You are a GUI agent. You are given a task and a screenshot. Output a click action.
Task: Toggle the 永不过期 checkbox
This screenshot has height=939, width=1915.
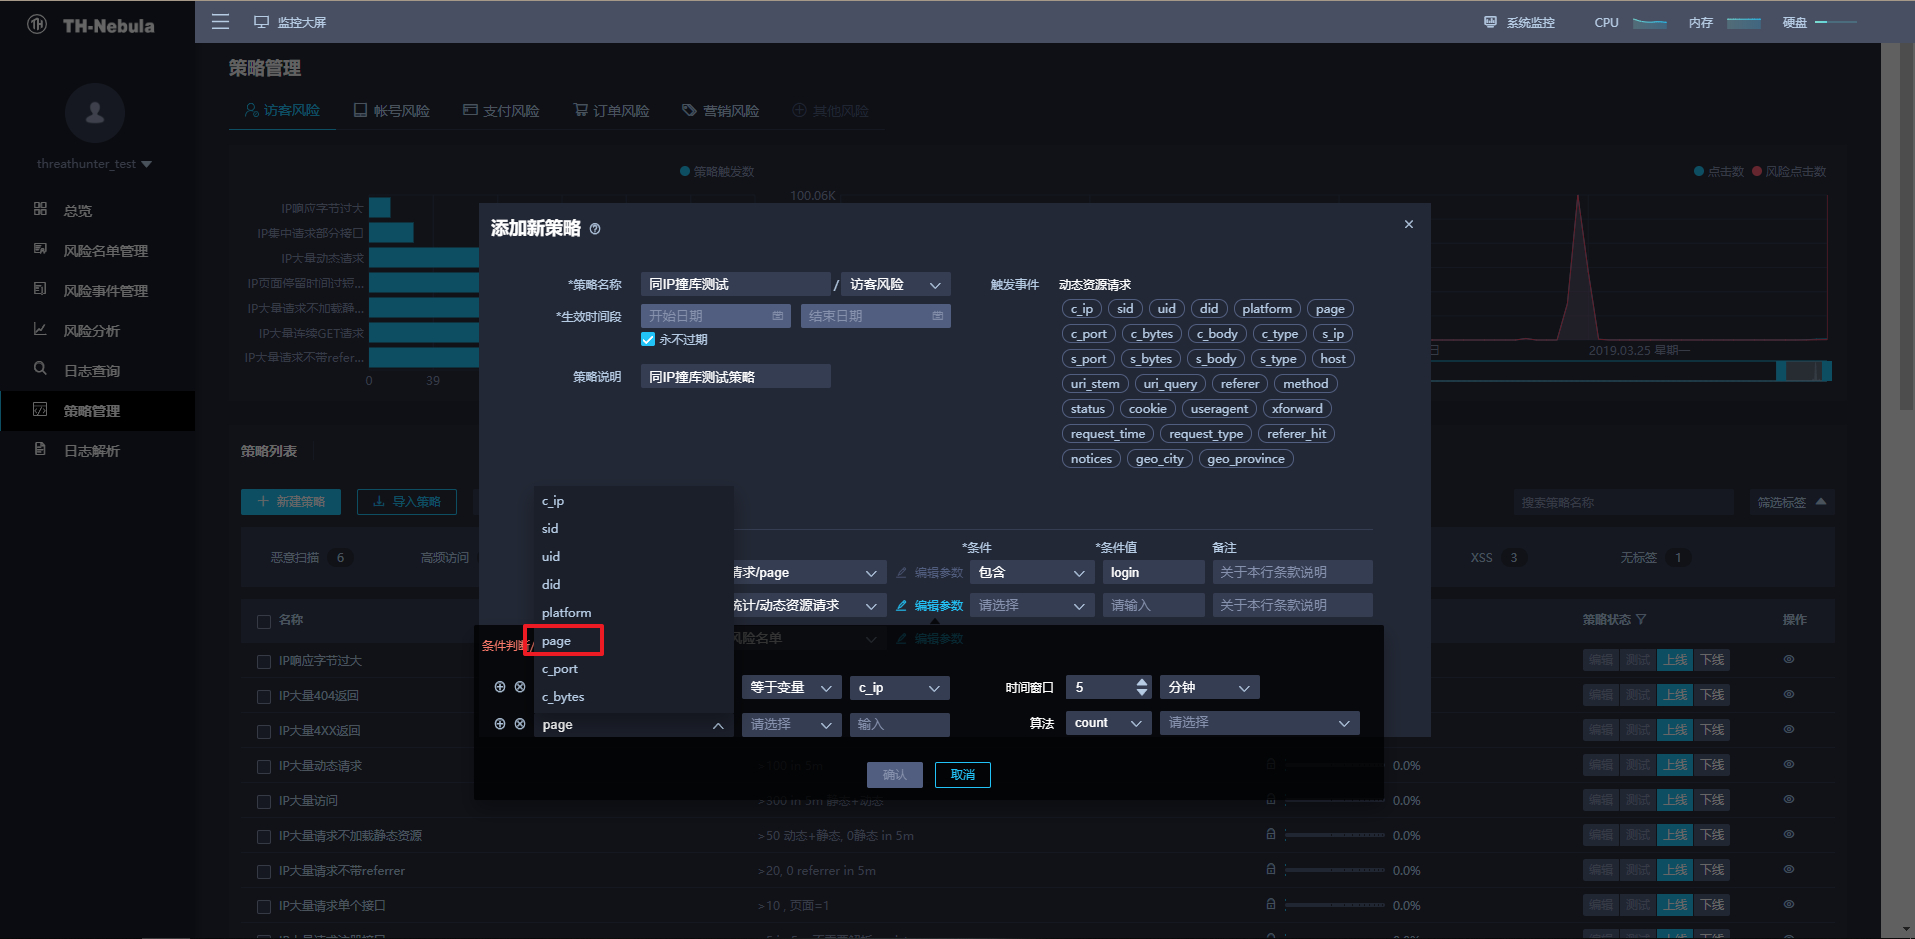(x=648, y=339)
